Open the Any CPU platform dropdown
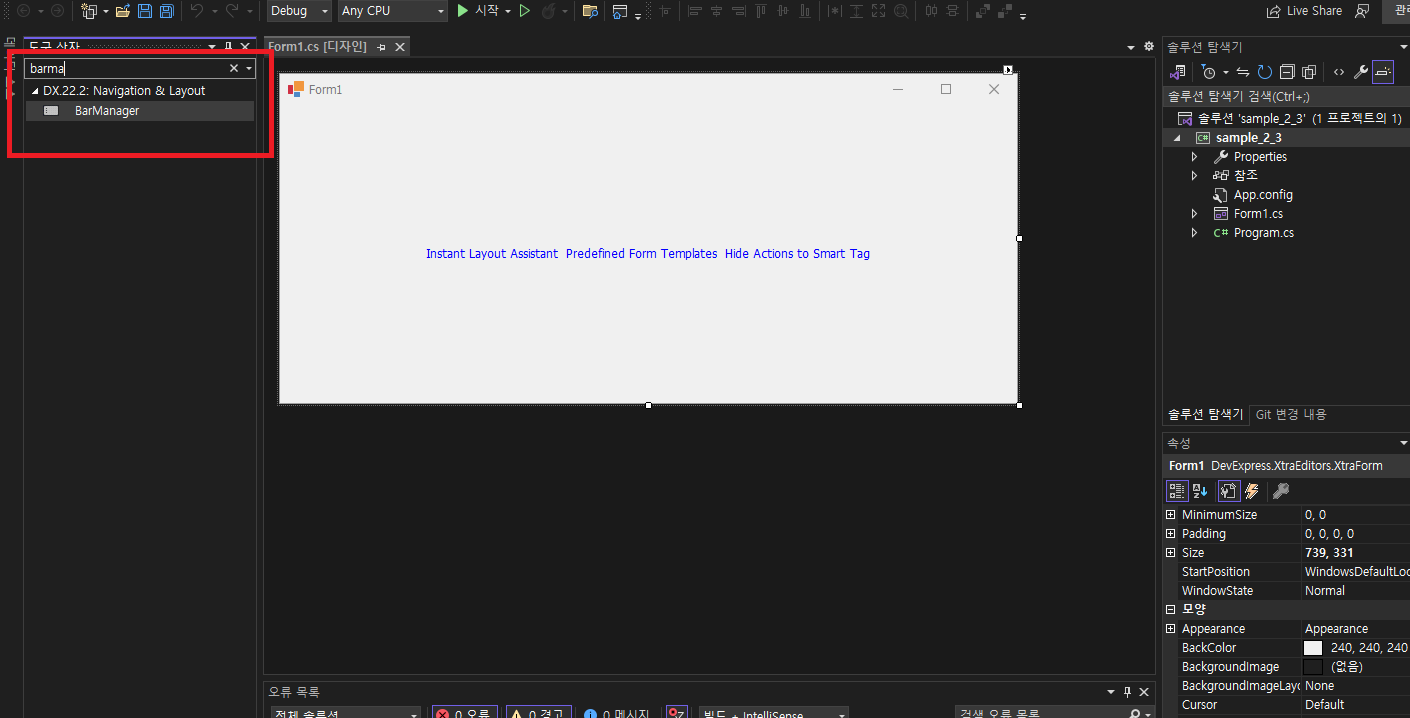This screenshot has width=1410, height=718. (x=392, y=11)
